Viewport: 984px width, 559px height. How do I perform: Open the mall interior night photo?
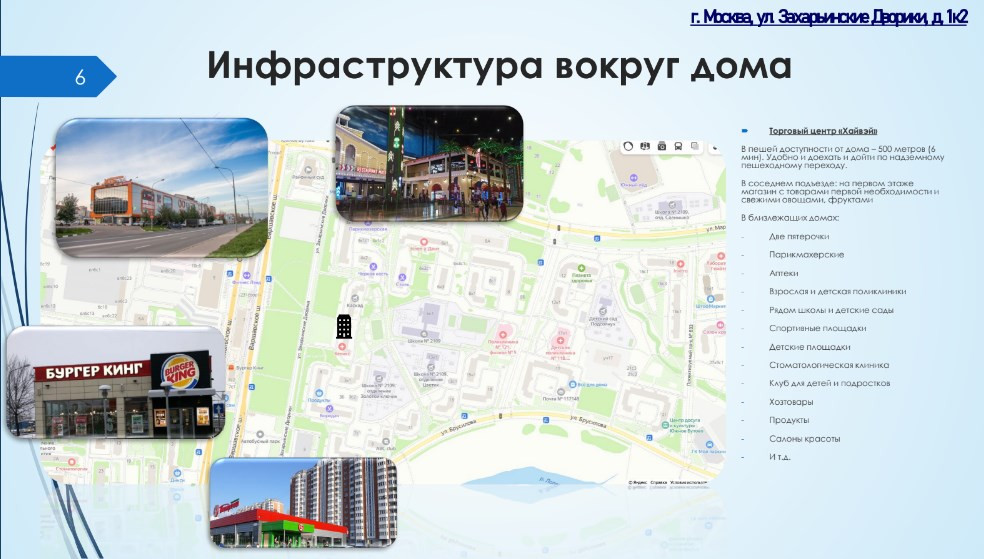tap(429, 163)
